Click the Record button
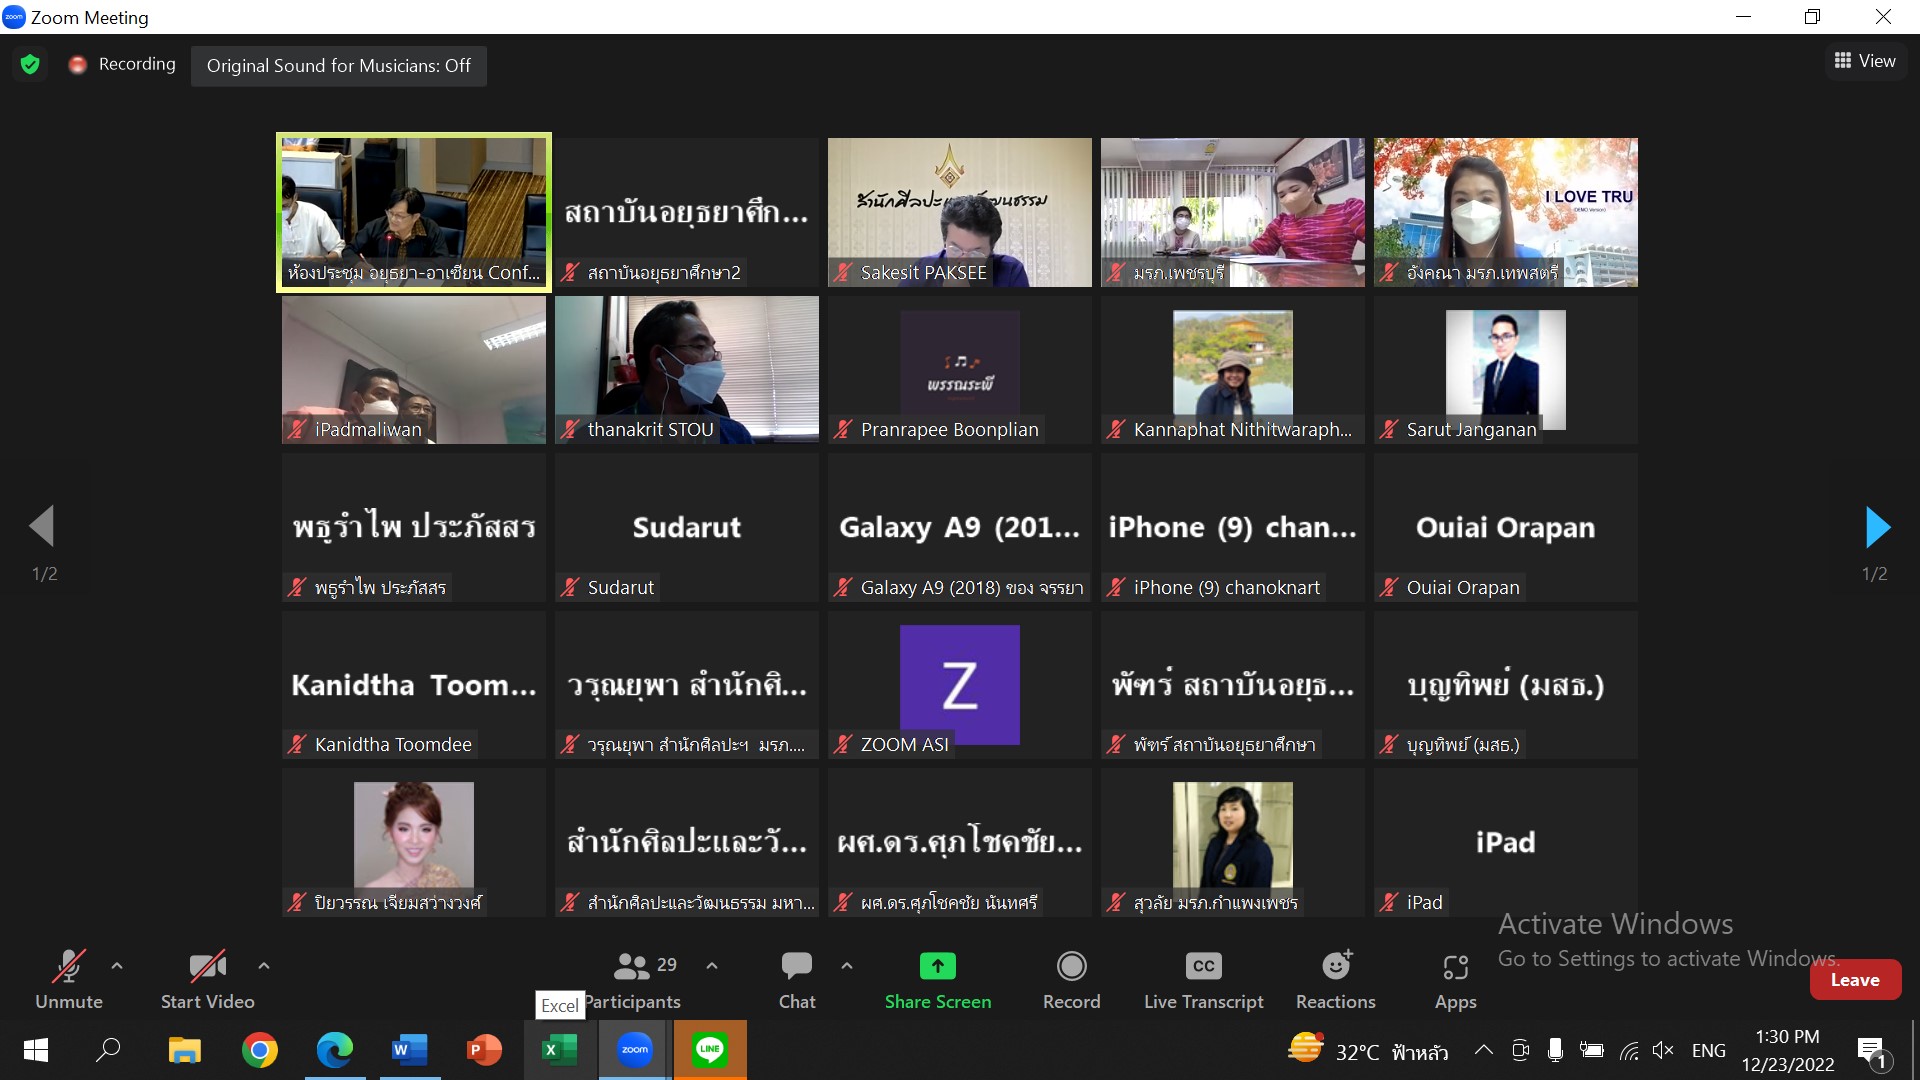 click(1071, 980)
